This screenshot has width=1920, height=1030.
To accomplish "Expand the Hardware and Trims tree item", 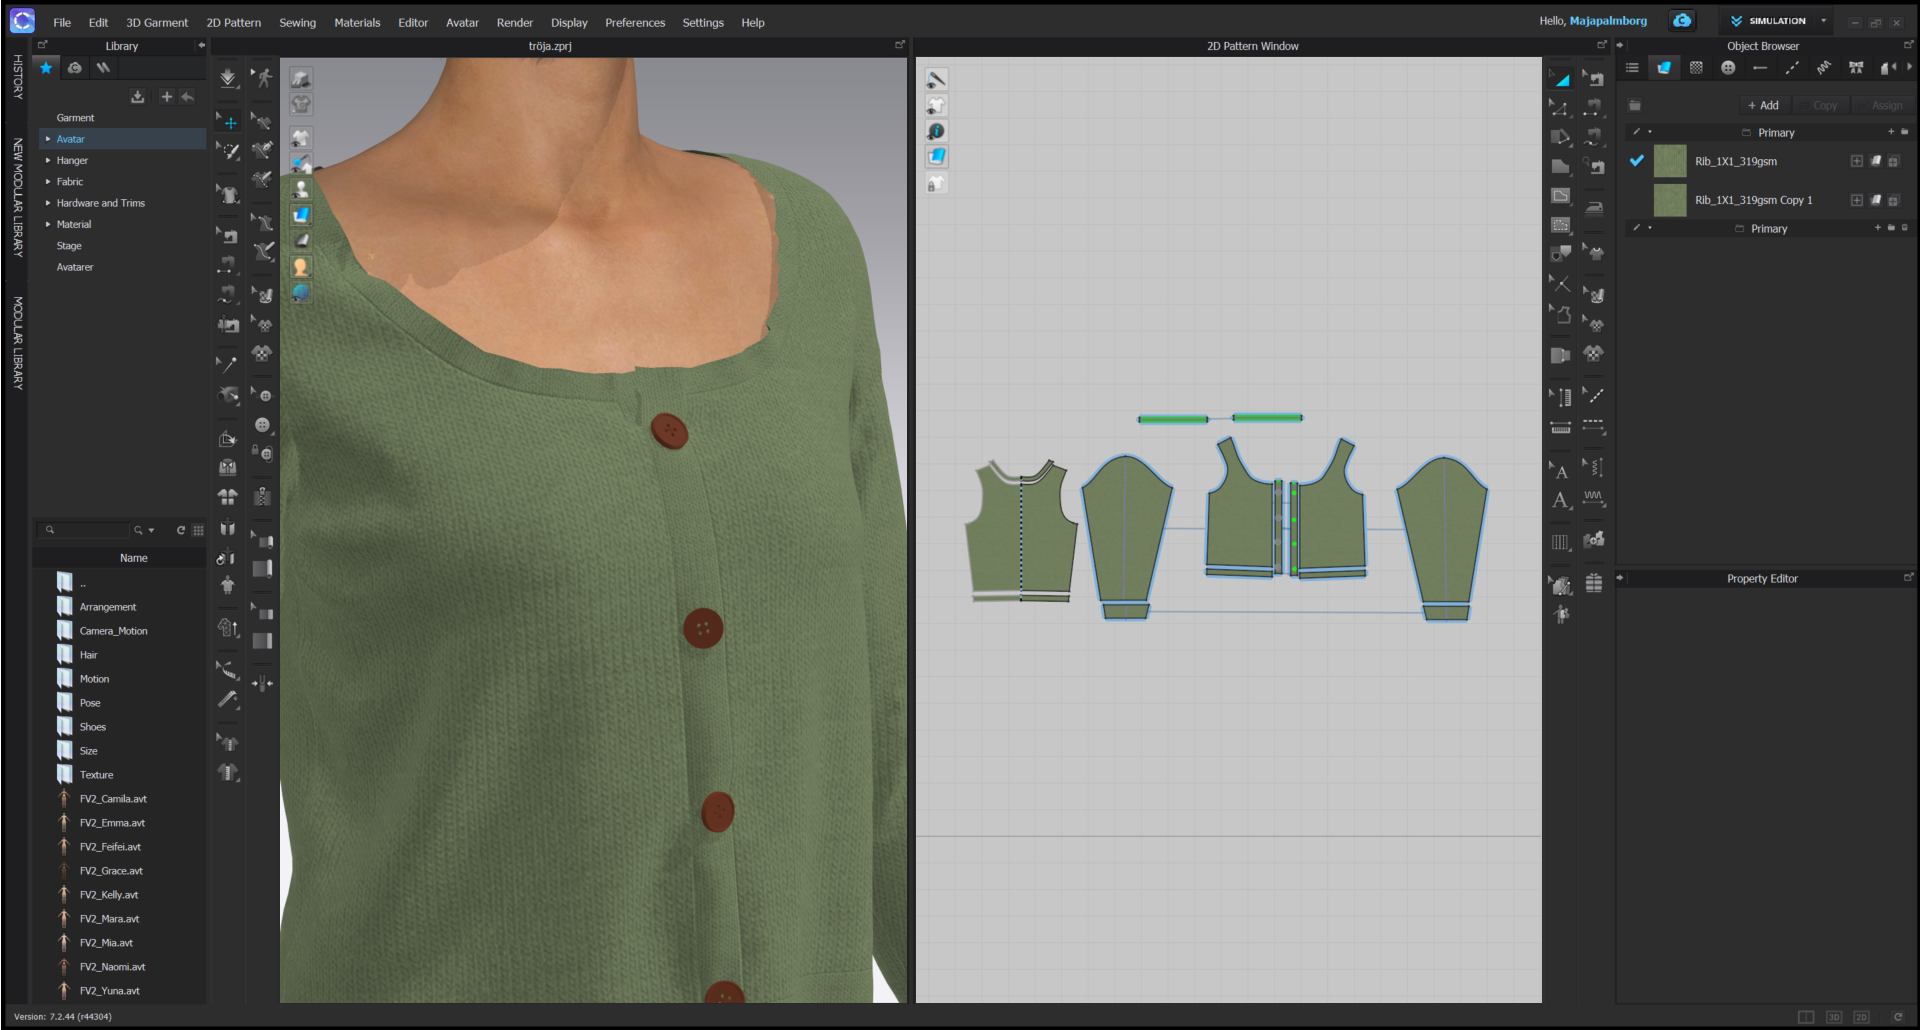I will 48,203.
